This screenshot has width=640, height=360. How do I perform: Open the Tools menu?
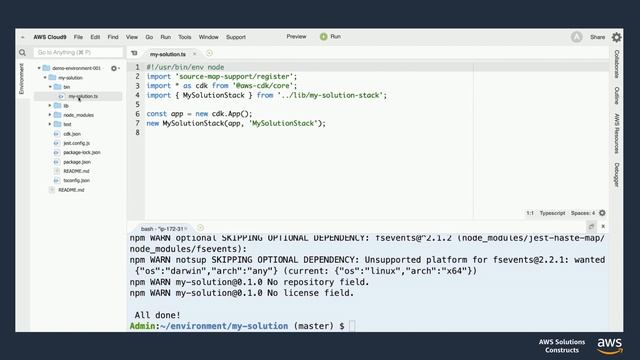pos(184,37)
